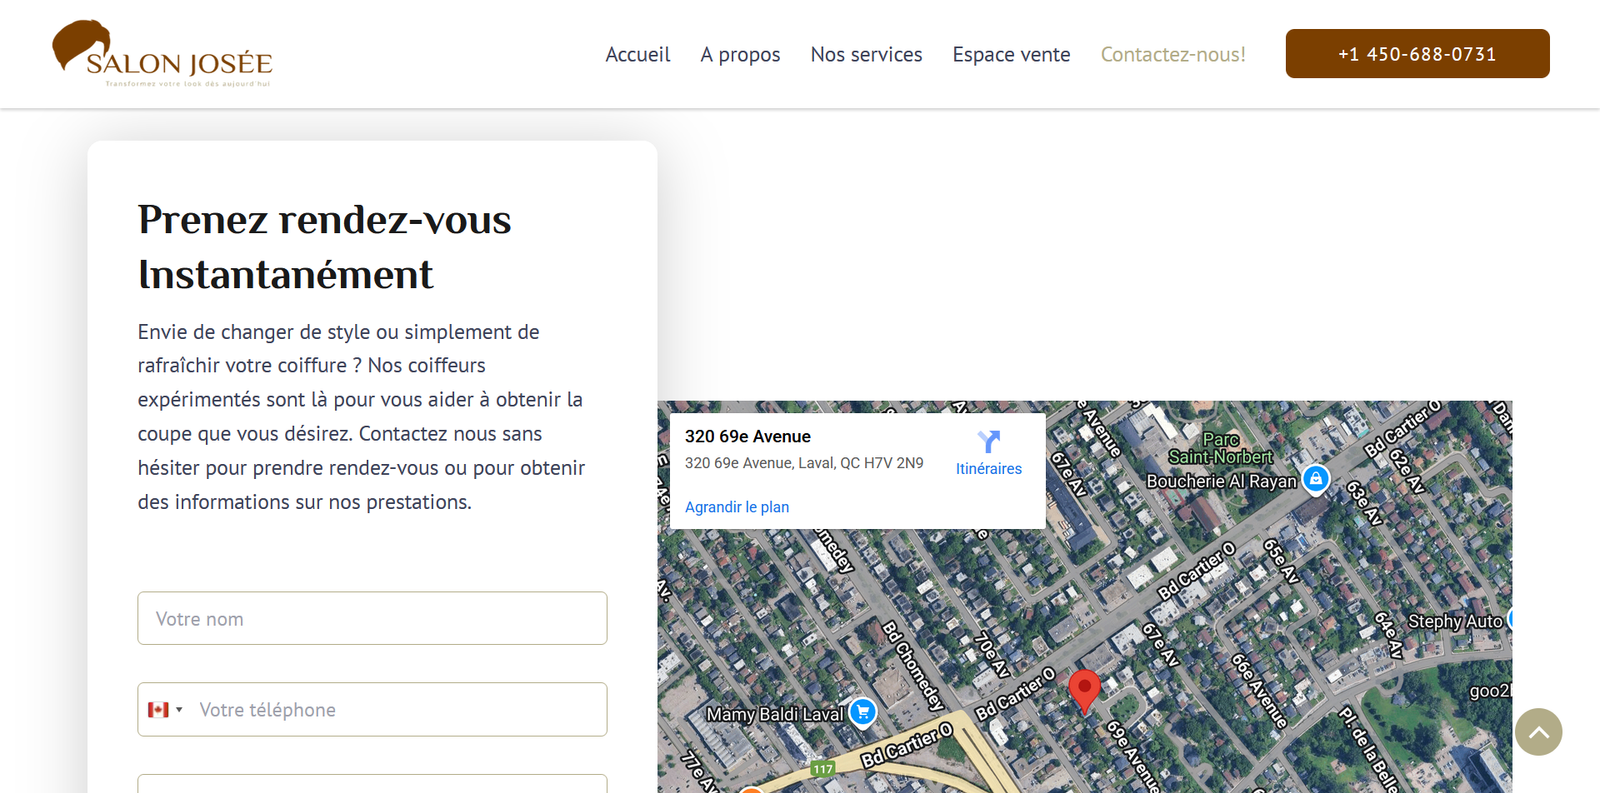Image resolution: width=1600 pixels, height=793 pixels.
Task: Expand the Canada flag country dropdown
Action: (x=165, y=710)
